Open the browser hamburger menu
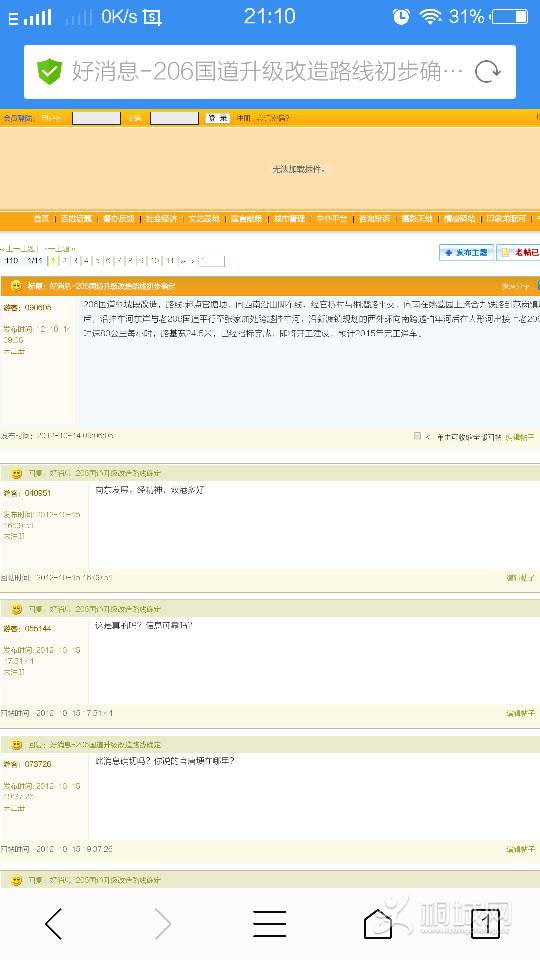The height and width of the screenshot is (960, 540). pyautogui.click(x=269, y=923)
